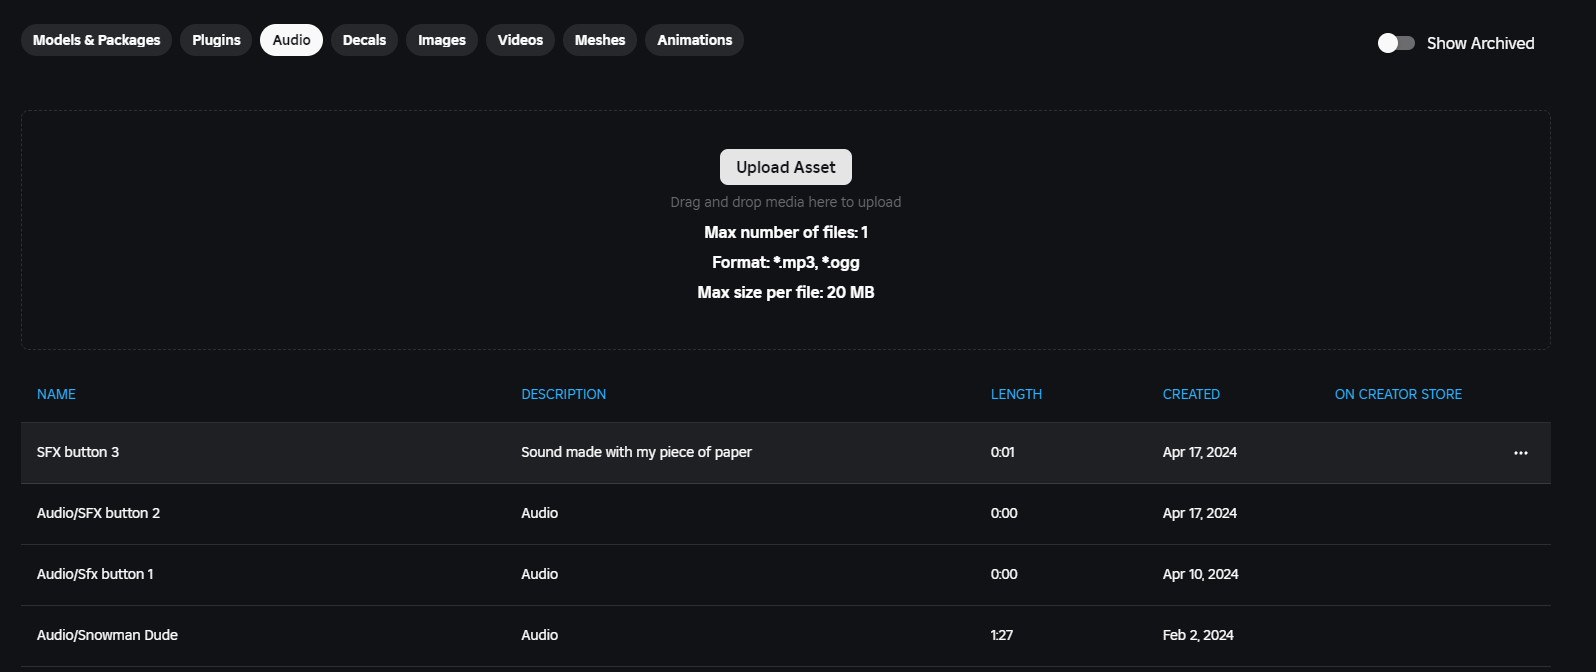Image resolution: width=1596 pixels, height=672 pixels.
Task: Switch to the Plugins tab
Action: click(x=216, y=40)
